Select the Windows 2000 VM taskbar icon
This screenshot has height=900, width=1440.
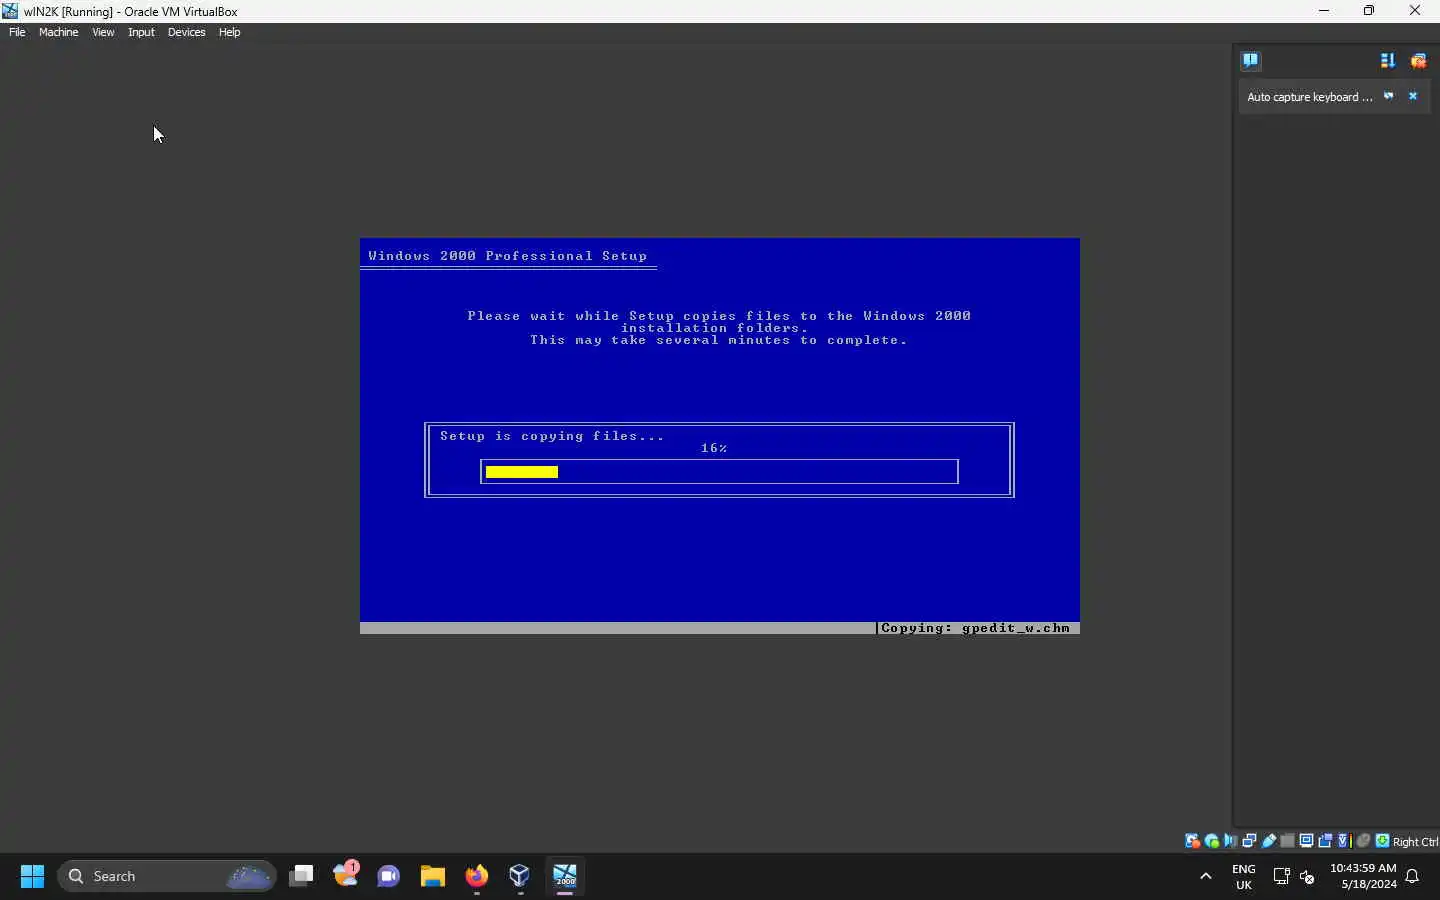(565, 876)
